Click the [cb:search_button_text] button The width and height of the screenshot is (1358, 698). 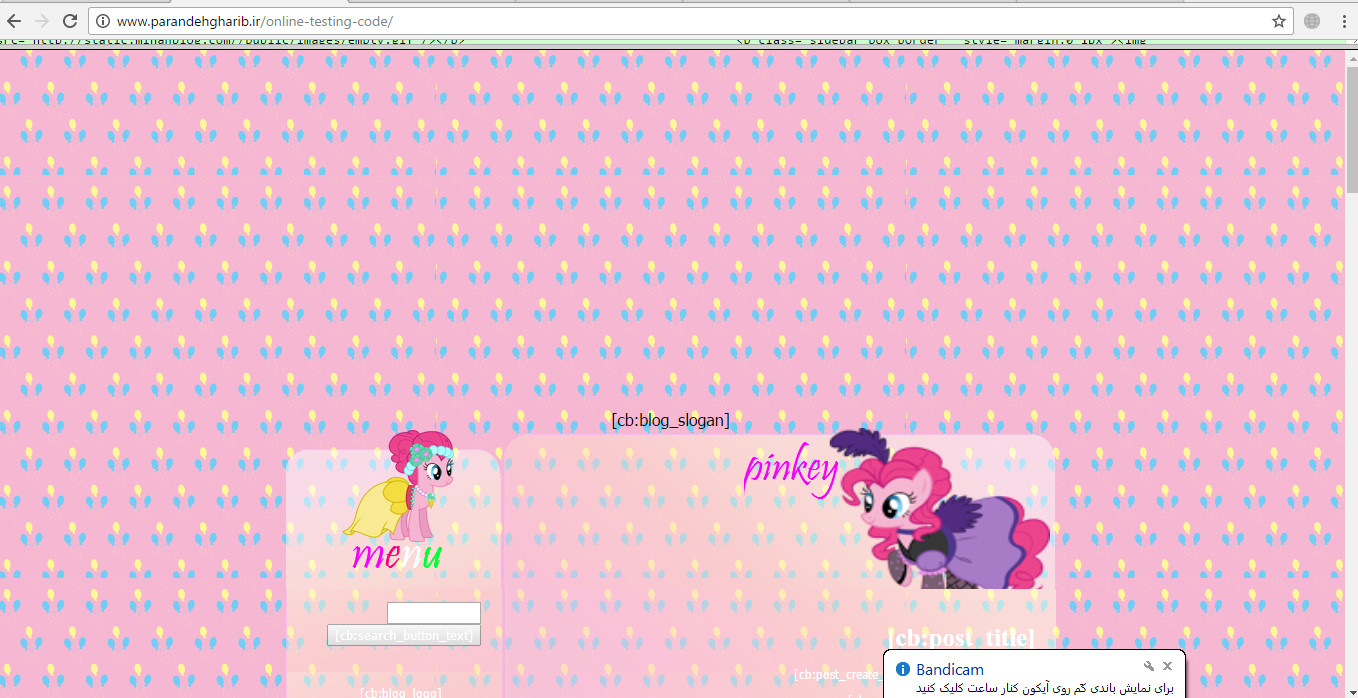click(x=404, y=635)
